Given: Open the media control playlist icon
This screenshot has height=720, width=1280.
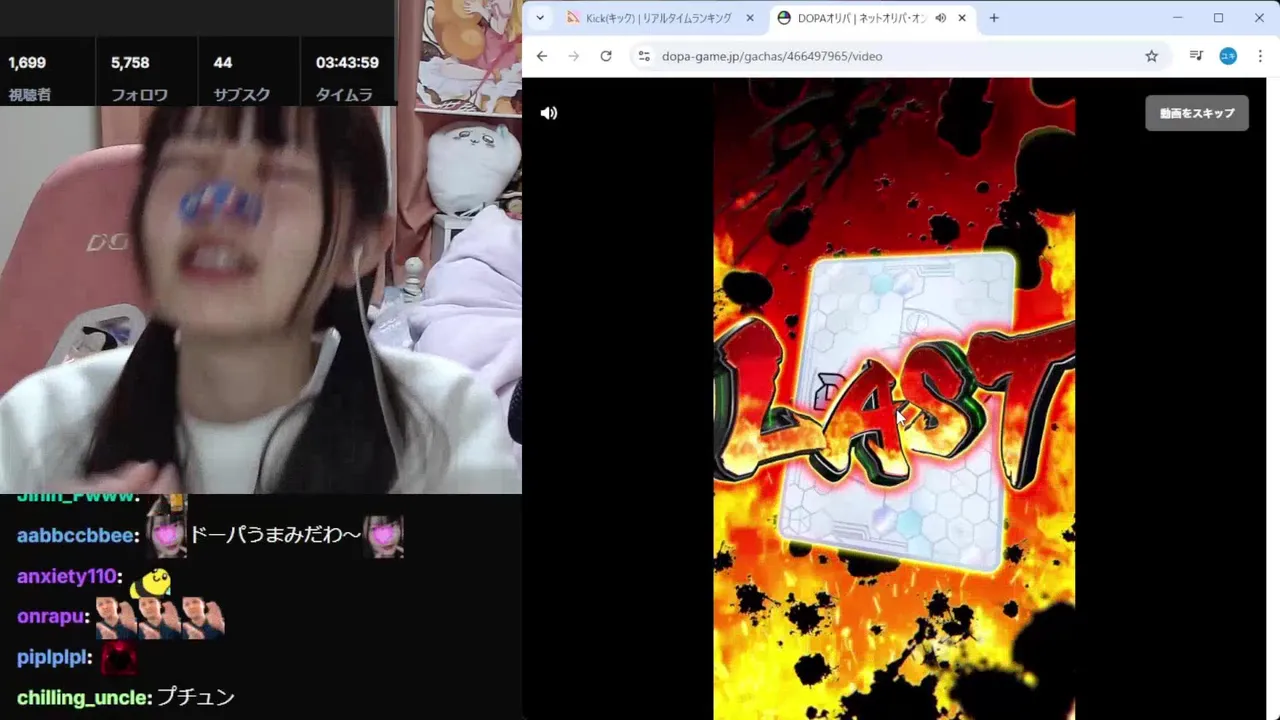Looking at the screenshot, I should [1196, 56].
